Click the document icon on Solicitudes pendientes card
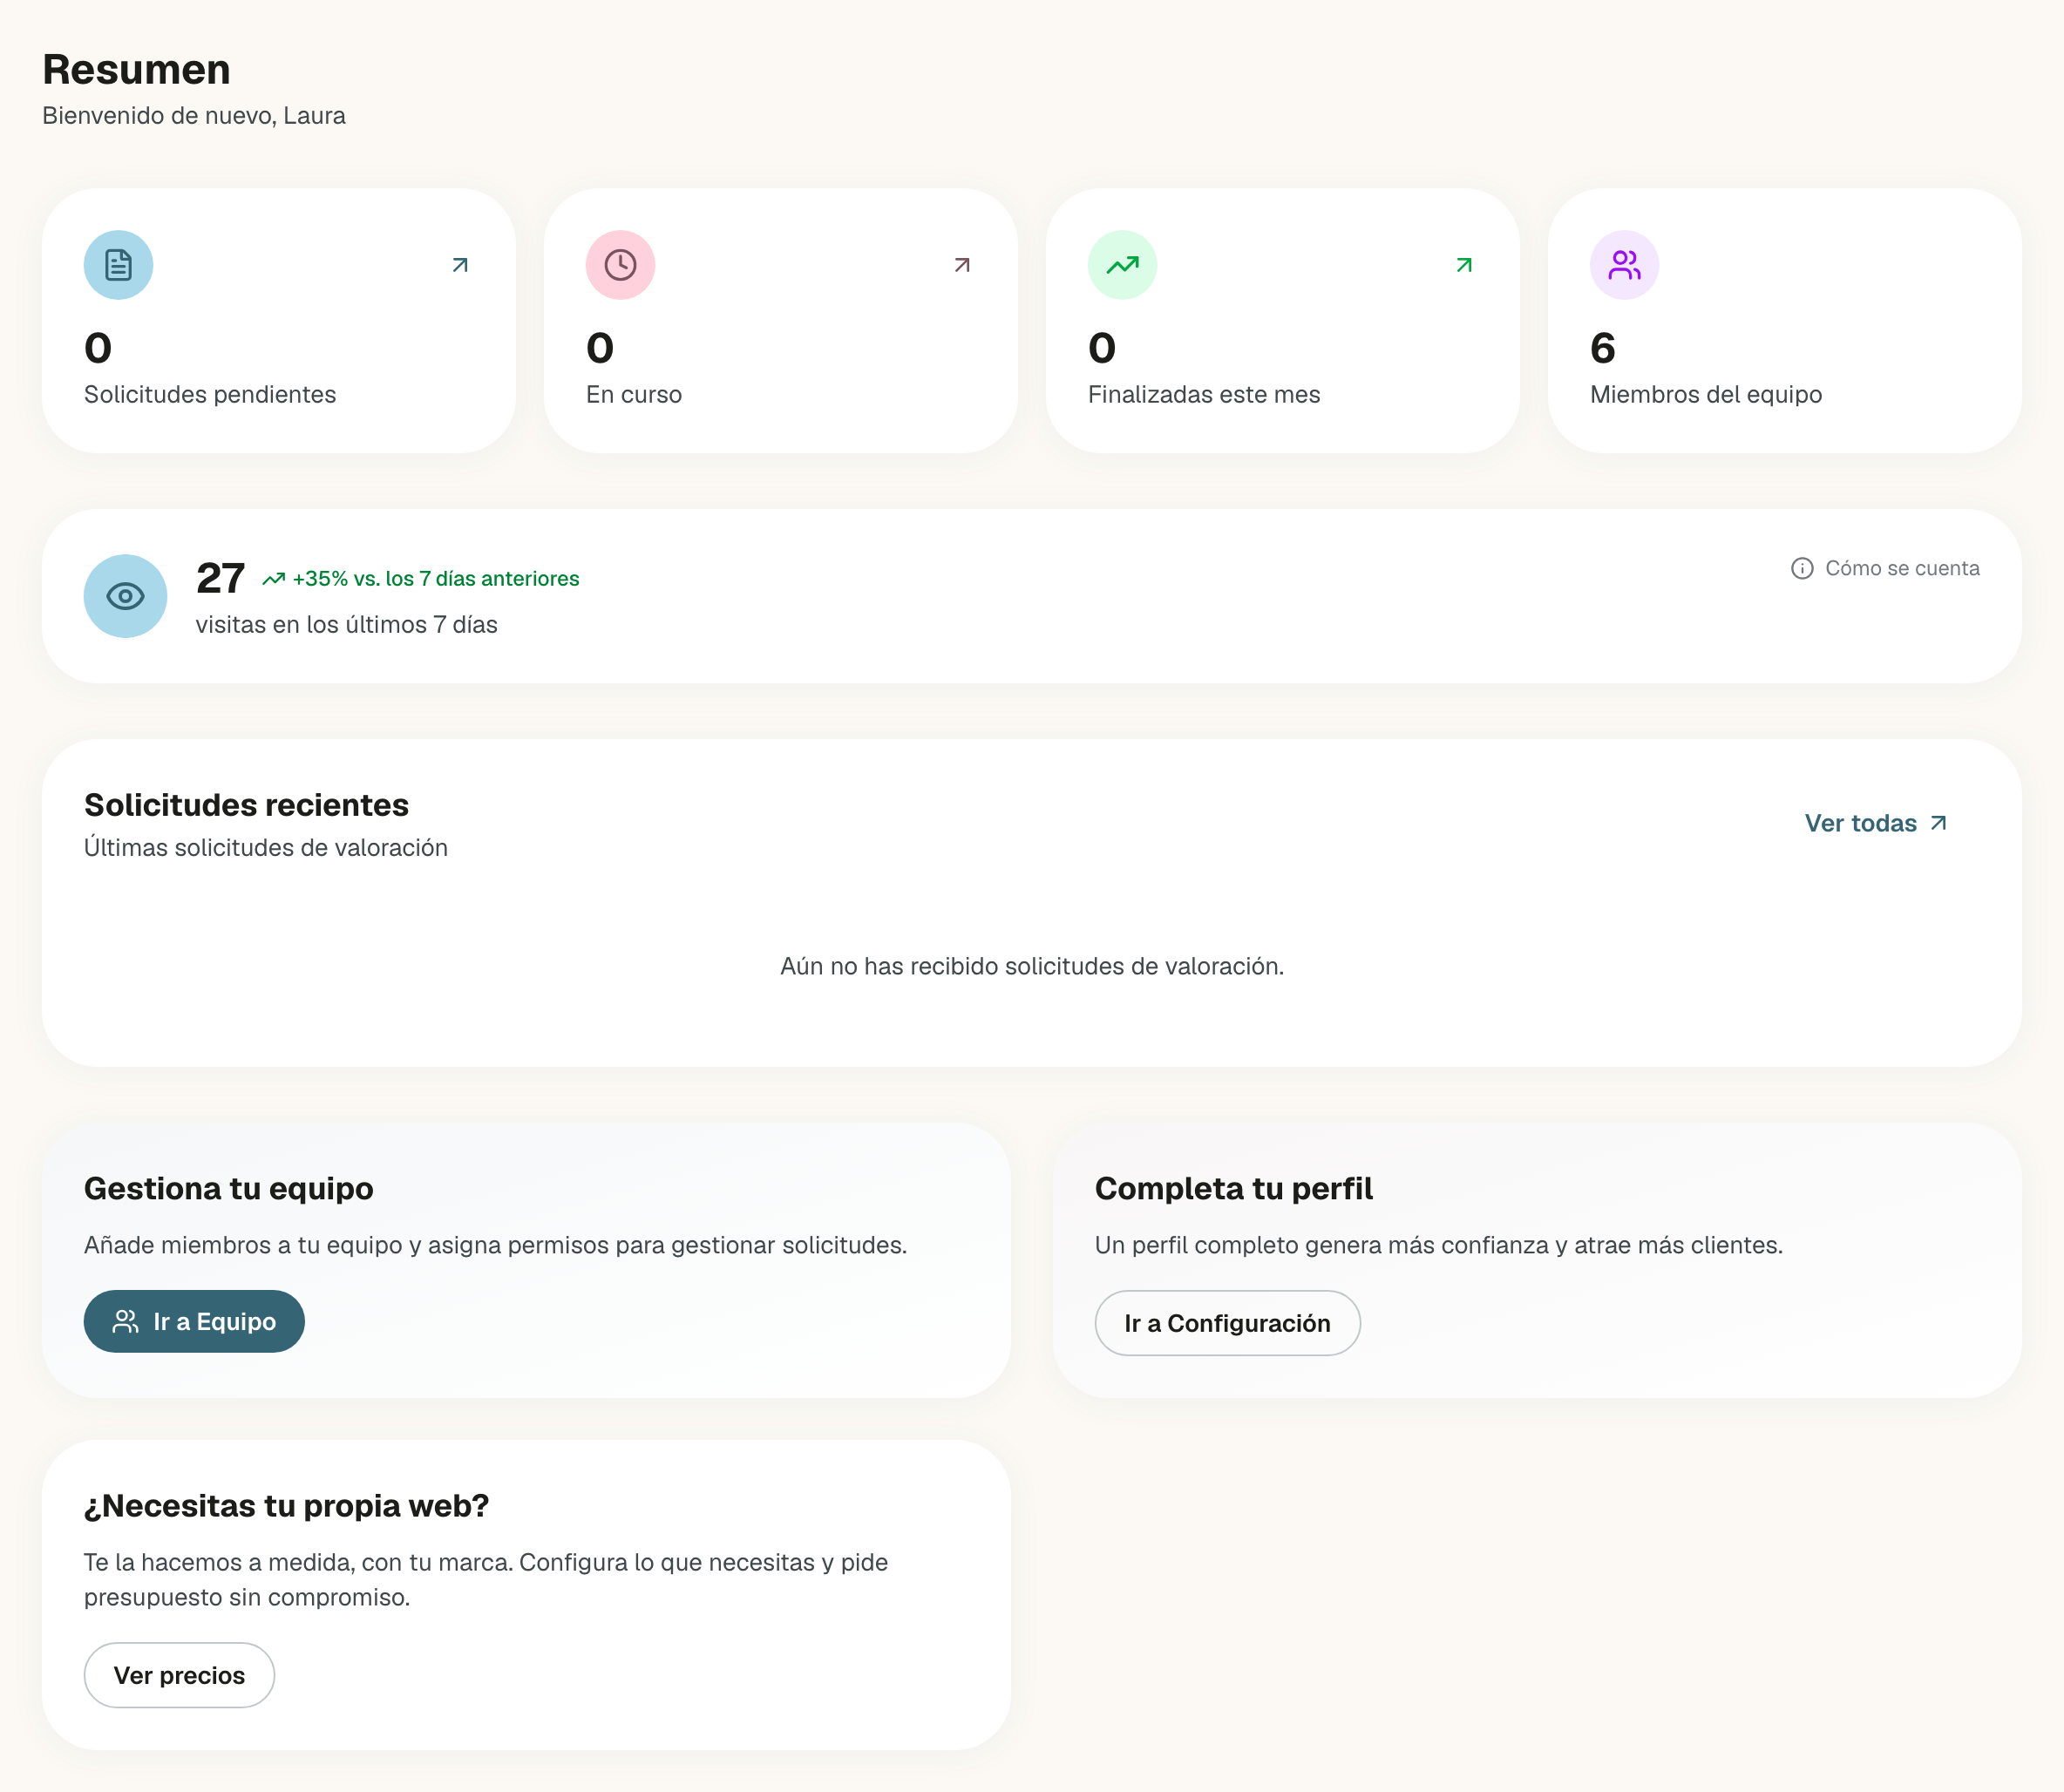 click(118, 265)
